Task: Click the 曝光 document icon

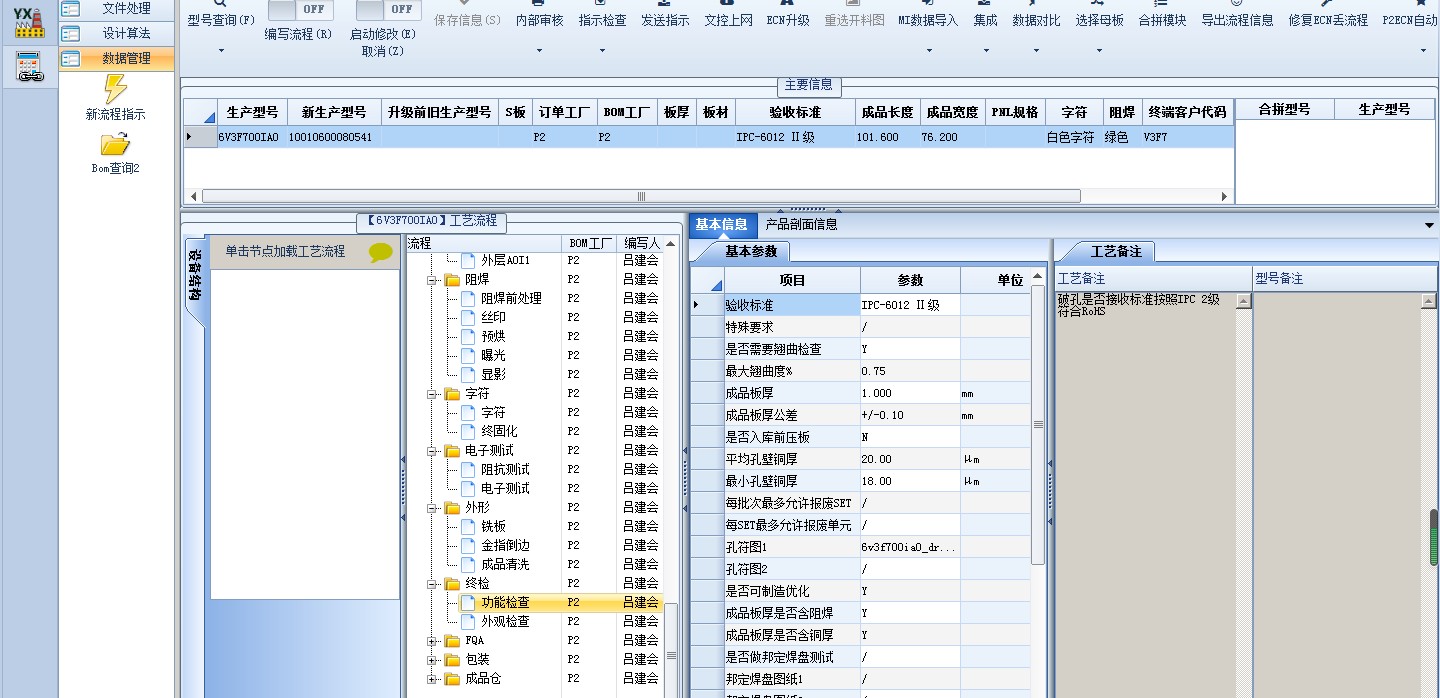Action: tap(468, 355)
